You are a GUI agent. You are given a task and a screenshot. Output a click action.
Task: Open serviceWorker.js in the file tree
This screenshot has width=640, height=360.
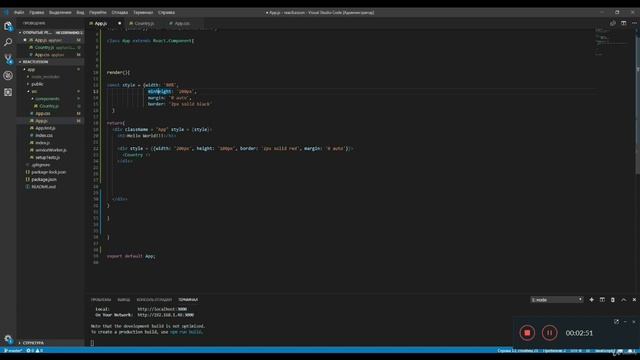(50, 150)
